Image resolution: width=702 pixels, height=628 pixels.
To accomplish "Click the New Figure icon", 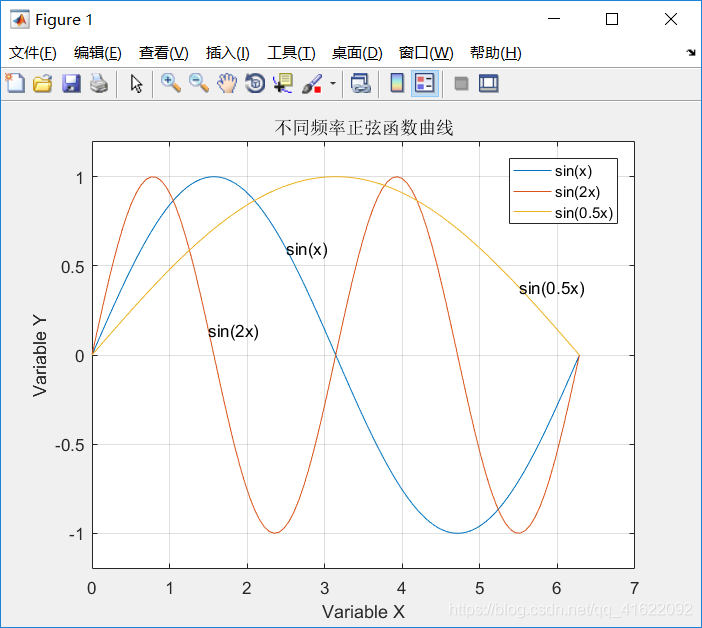I will click(x=16, y=83).
